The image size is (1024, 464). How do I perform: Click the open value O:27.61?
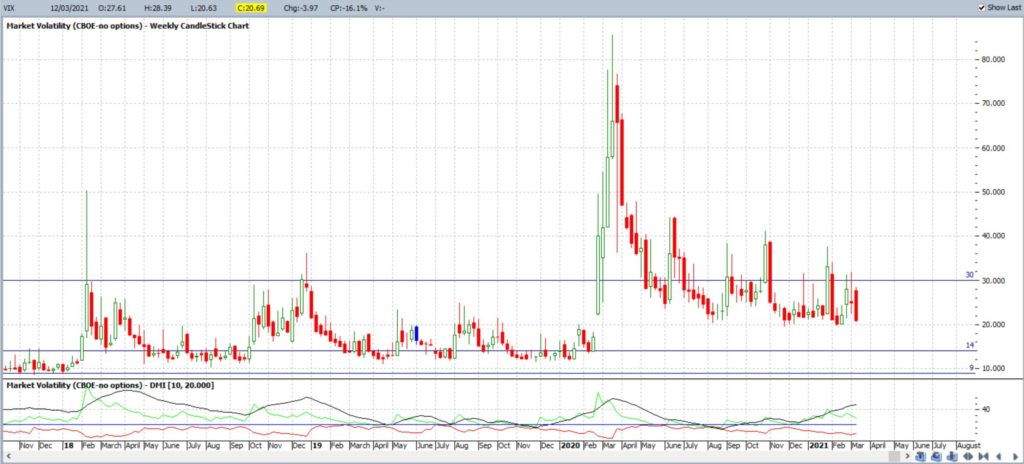pyautogui.click(x=110, y=7)
